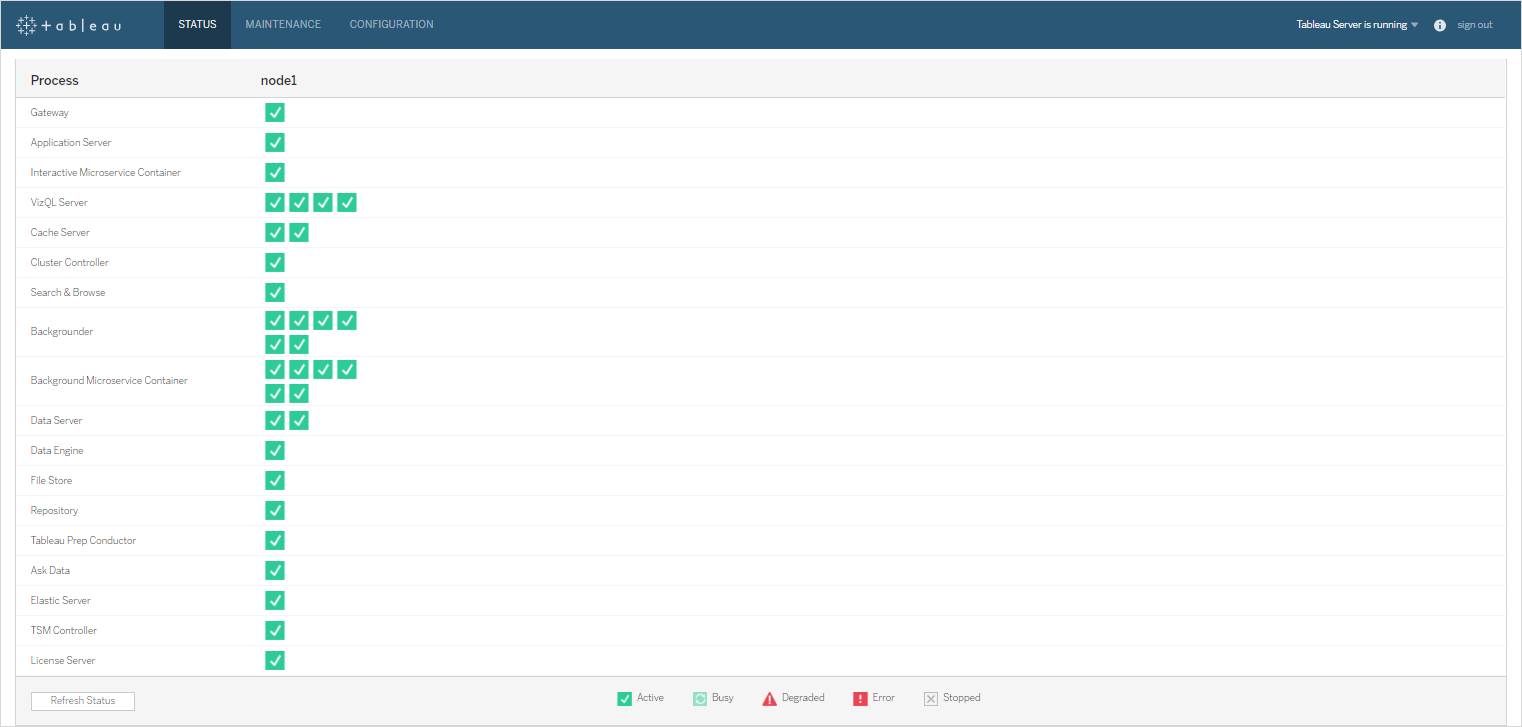Open the Data Server process link
1522x727 pixels.
pyautogui.click(x=57, y=421)
